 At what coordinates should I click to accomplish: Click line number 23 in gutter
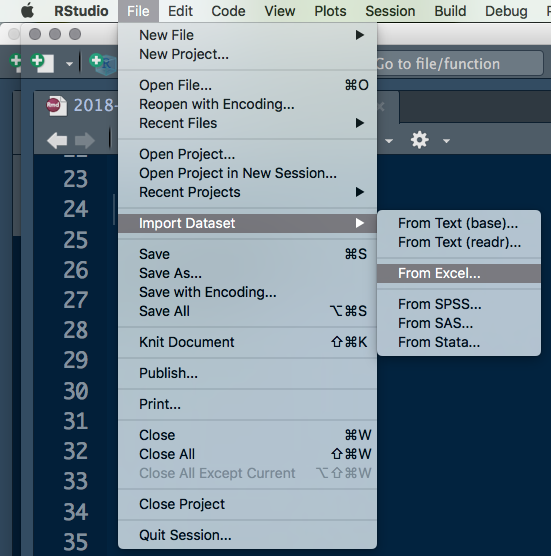tap(76, 179)
